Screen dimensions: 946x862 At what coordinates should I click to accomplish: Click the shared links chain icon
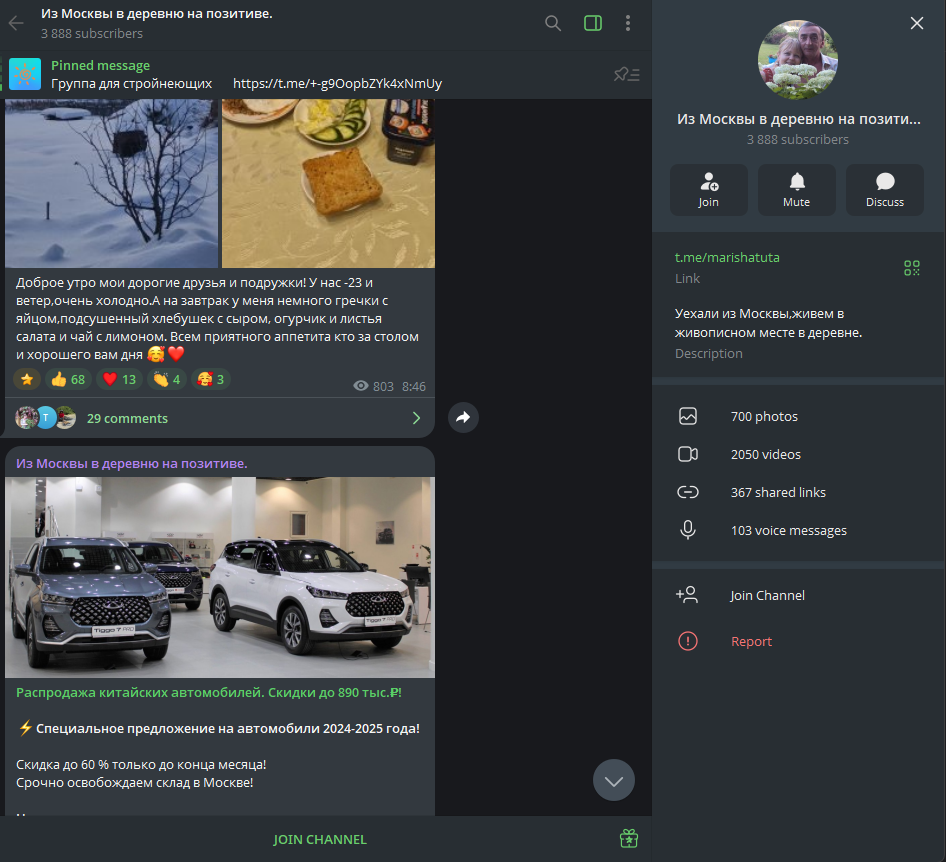pyautogui.click(x=688, y=492)
